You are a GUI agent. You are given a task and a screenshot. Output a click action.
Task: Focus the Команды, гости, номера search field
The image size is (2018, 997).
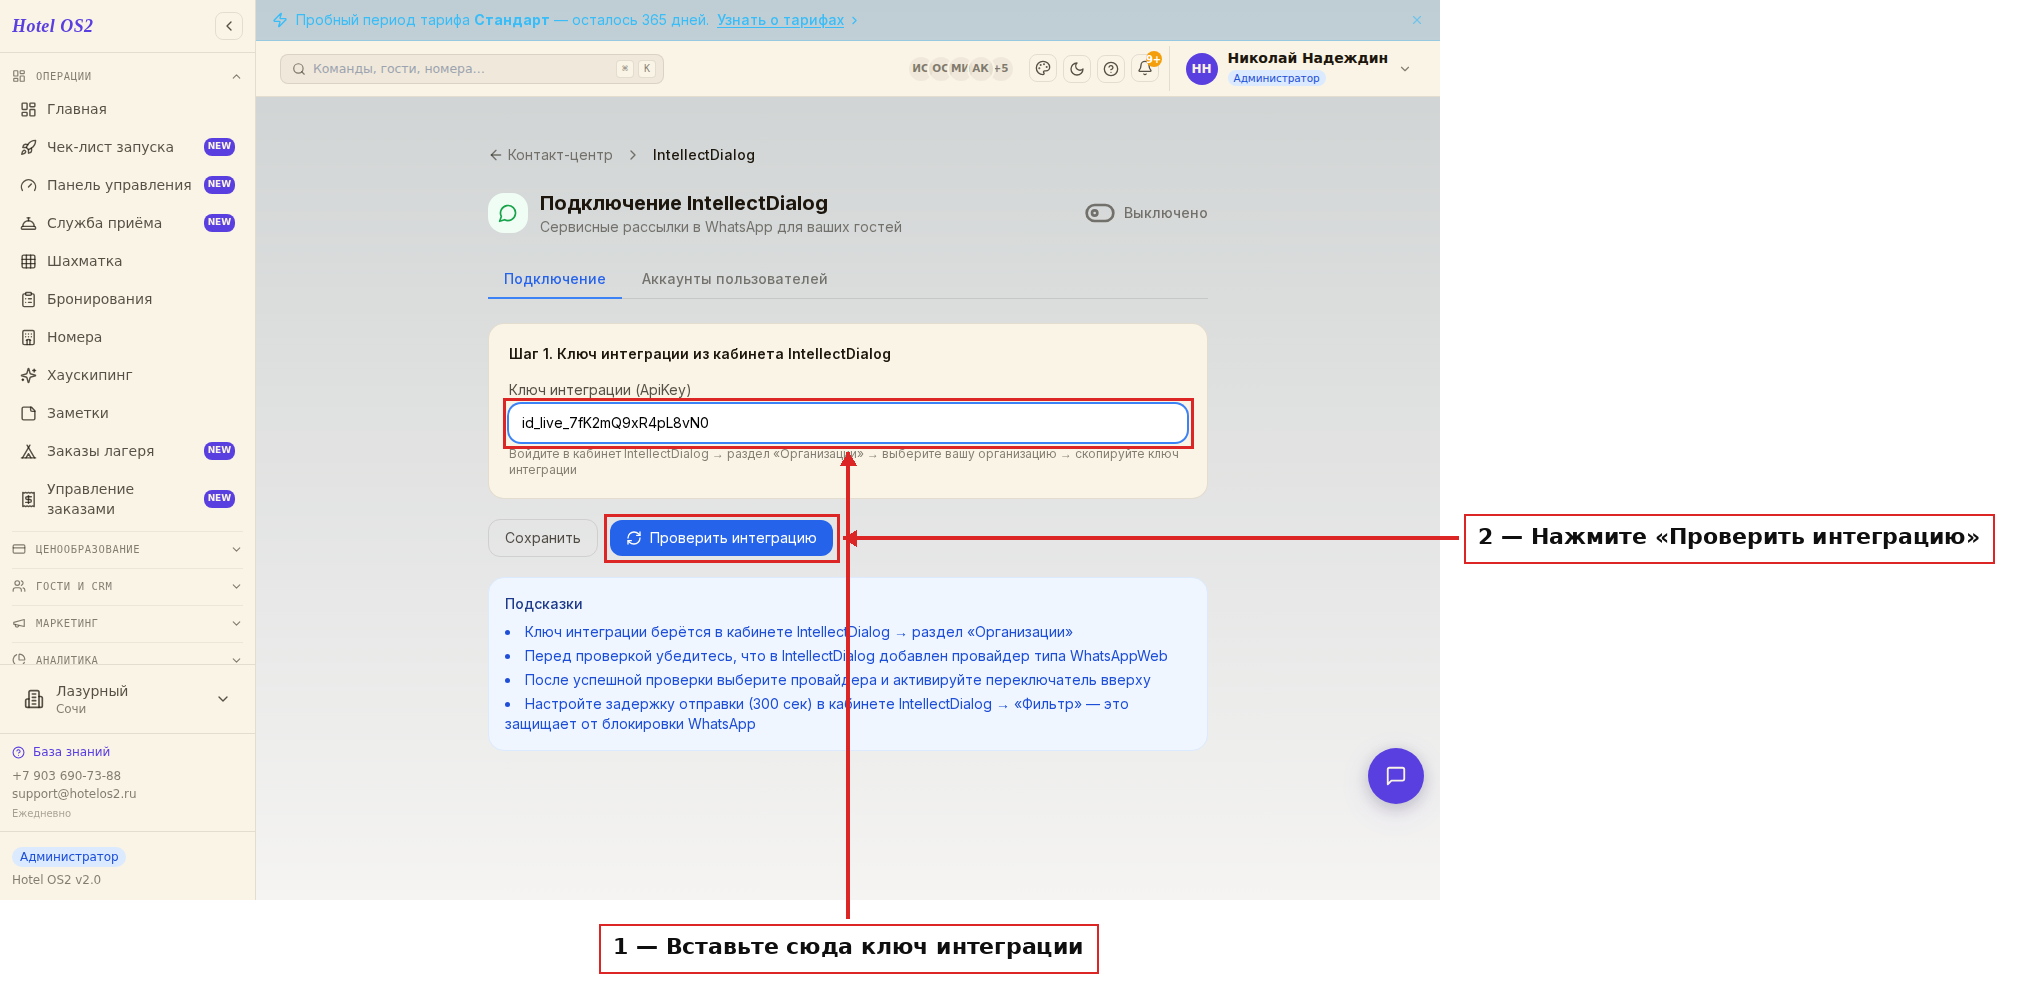(x=472, y=69)
